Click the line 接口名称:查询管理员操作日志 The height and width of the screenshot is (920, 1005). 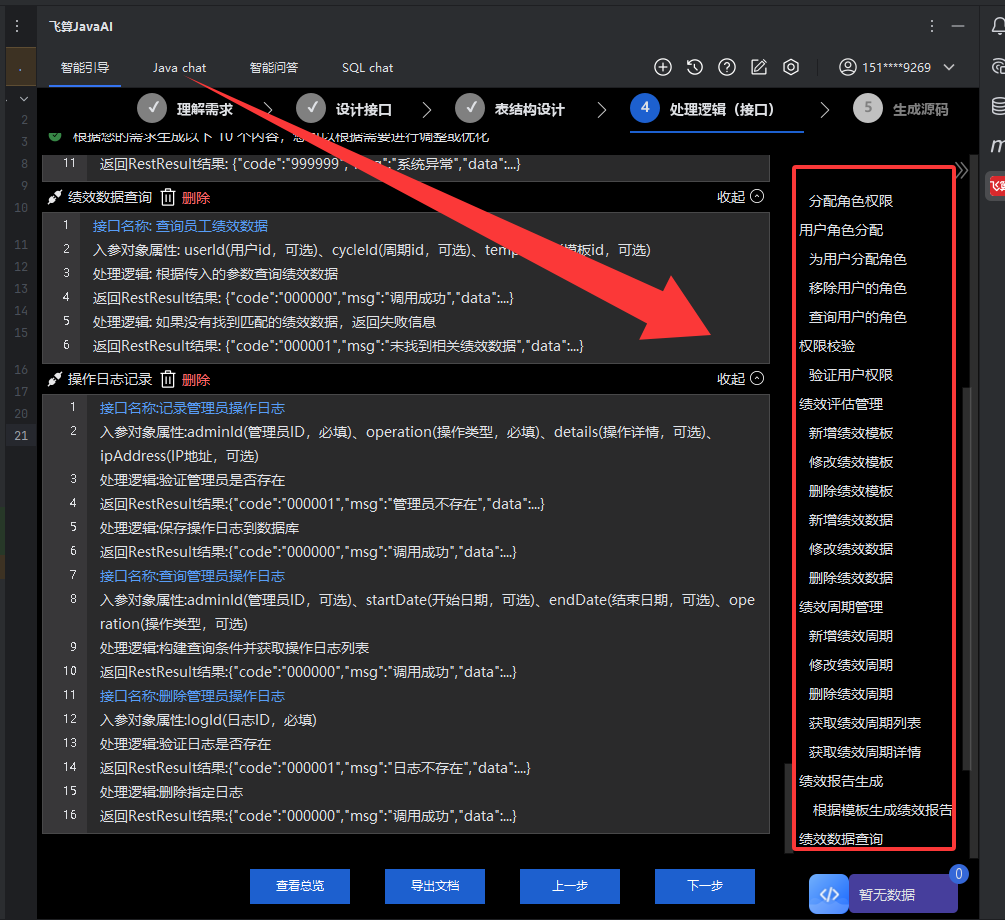(x=192, y=576)
